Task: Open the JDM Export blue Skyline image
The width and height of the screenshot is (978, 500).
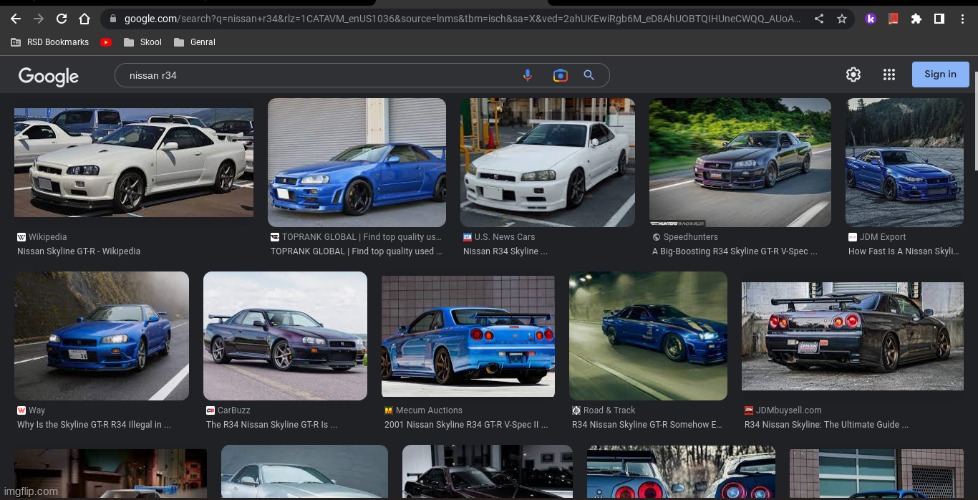Action: click(904, 162)
